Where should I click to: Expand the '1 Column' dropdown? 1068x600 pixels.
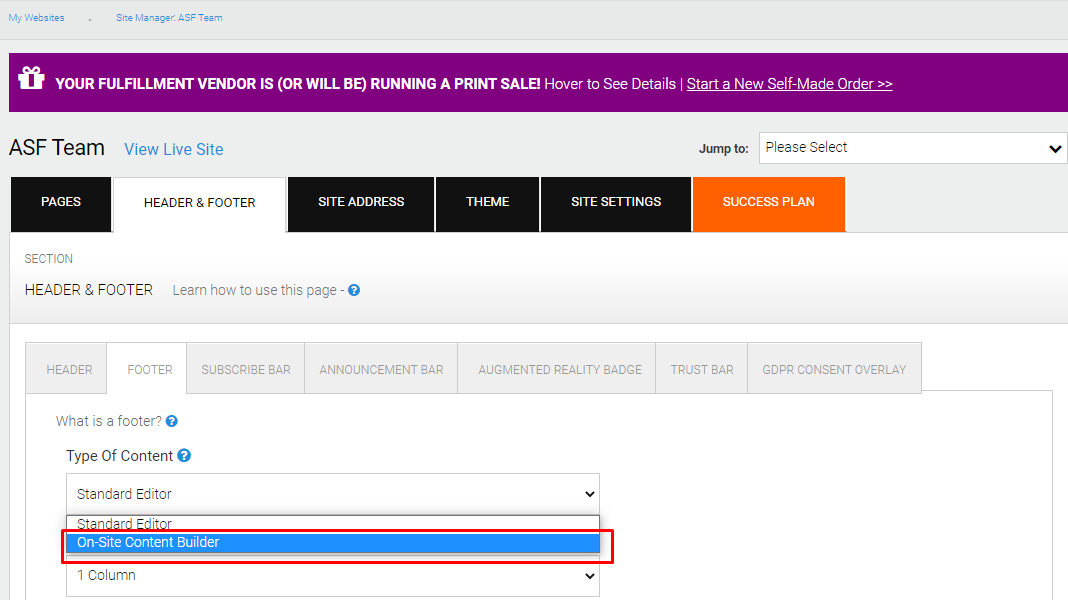coord(332,575)
